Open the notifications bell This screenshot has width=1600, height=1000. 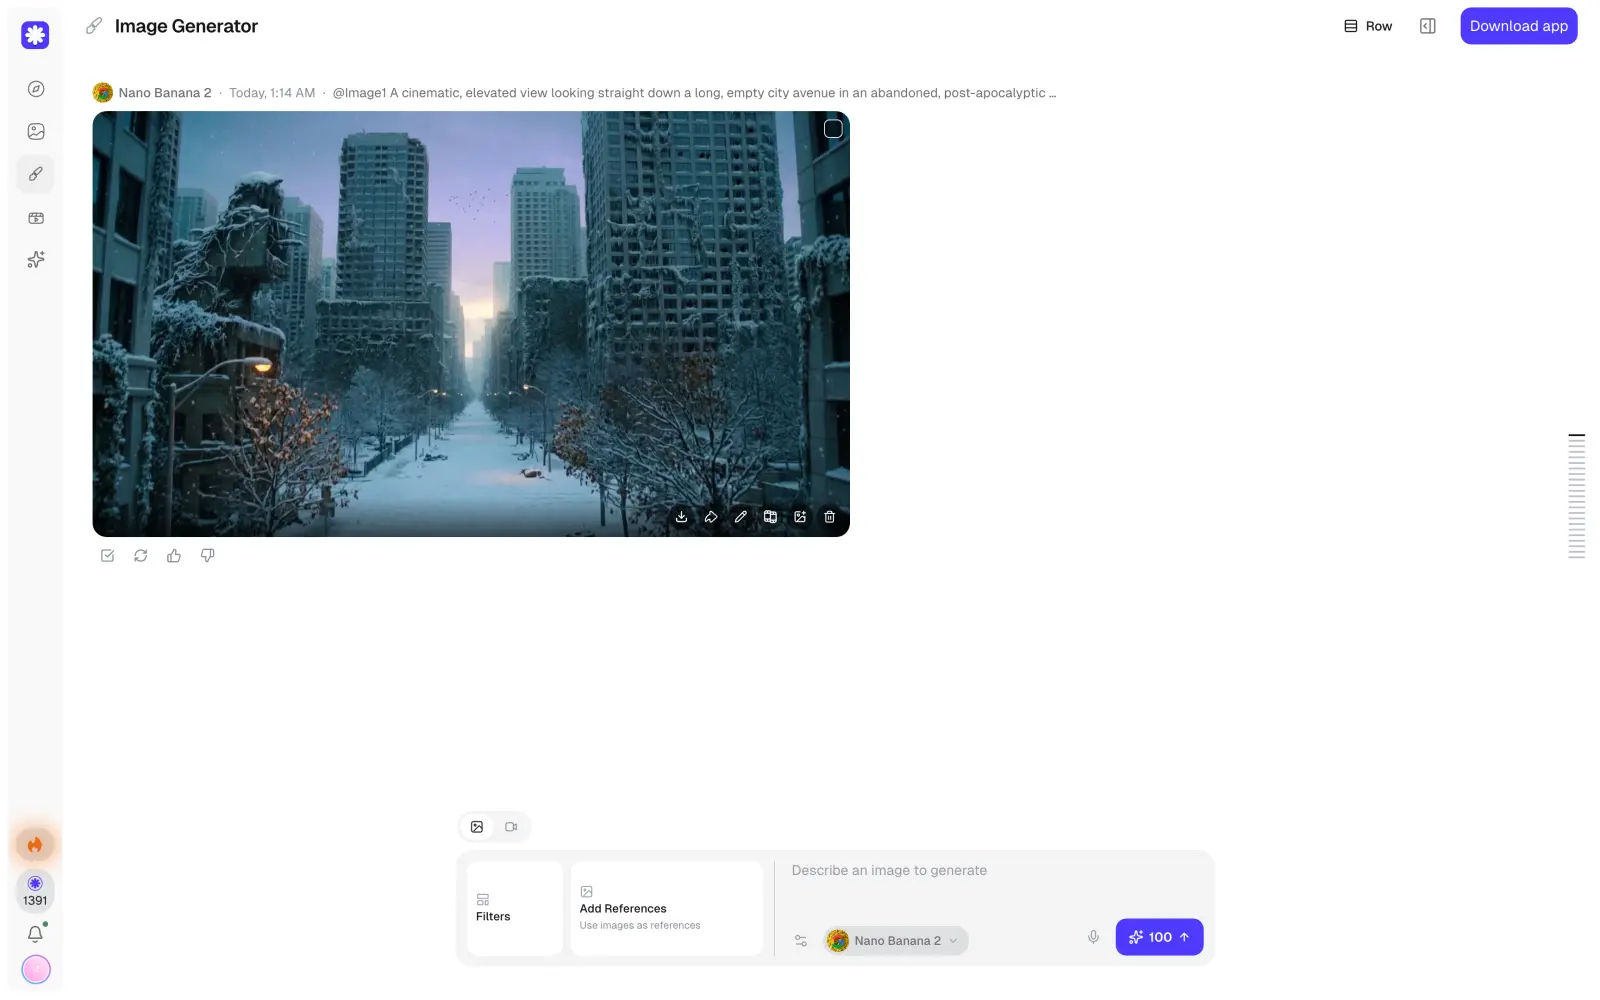click(35, 934)
